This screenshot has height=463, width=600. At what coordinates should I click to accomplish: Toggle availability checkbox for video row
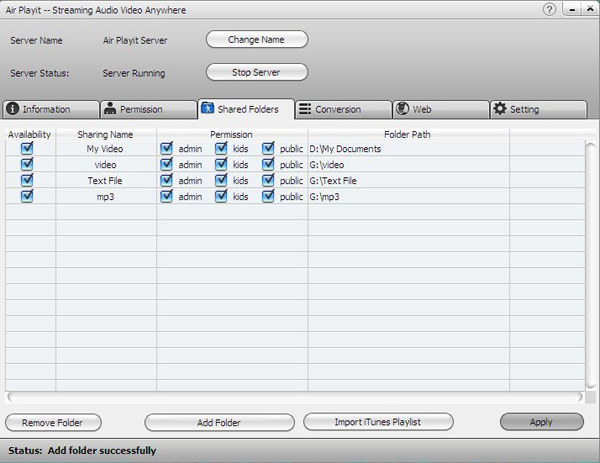27,164
